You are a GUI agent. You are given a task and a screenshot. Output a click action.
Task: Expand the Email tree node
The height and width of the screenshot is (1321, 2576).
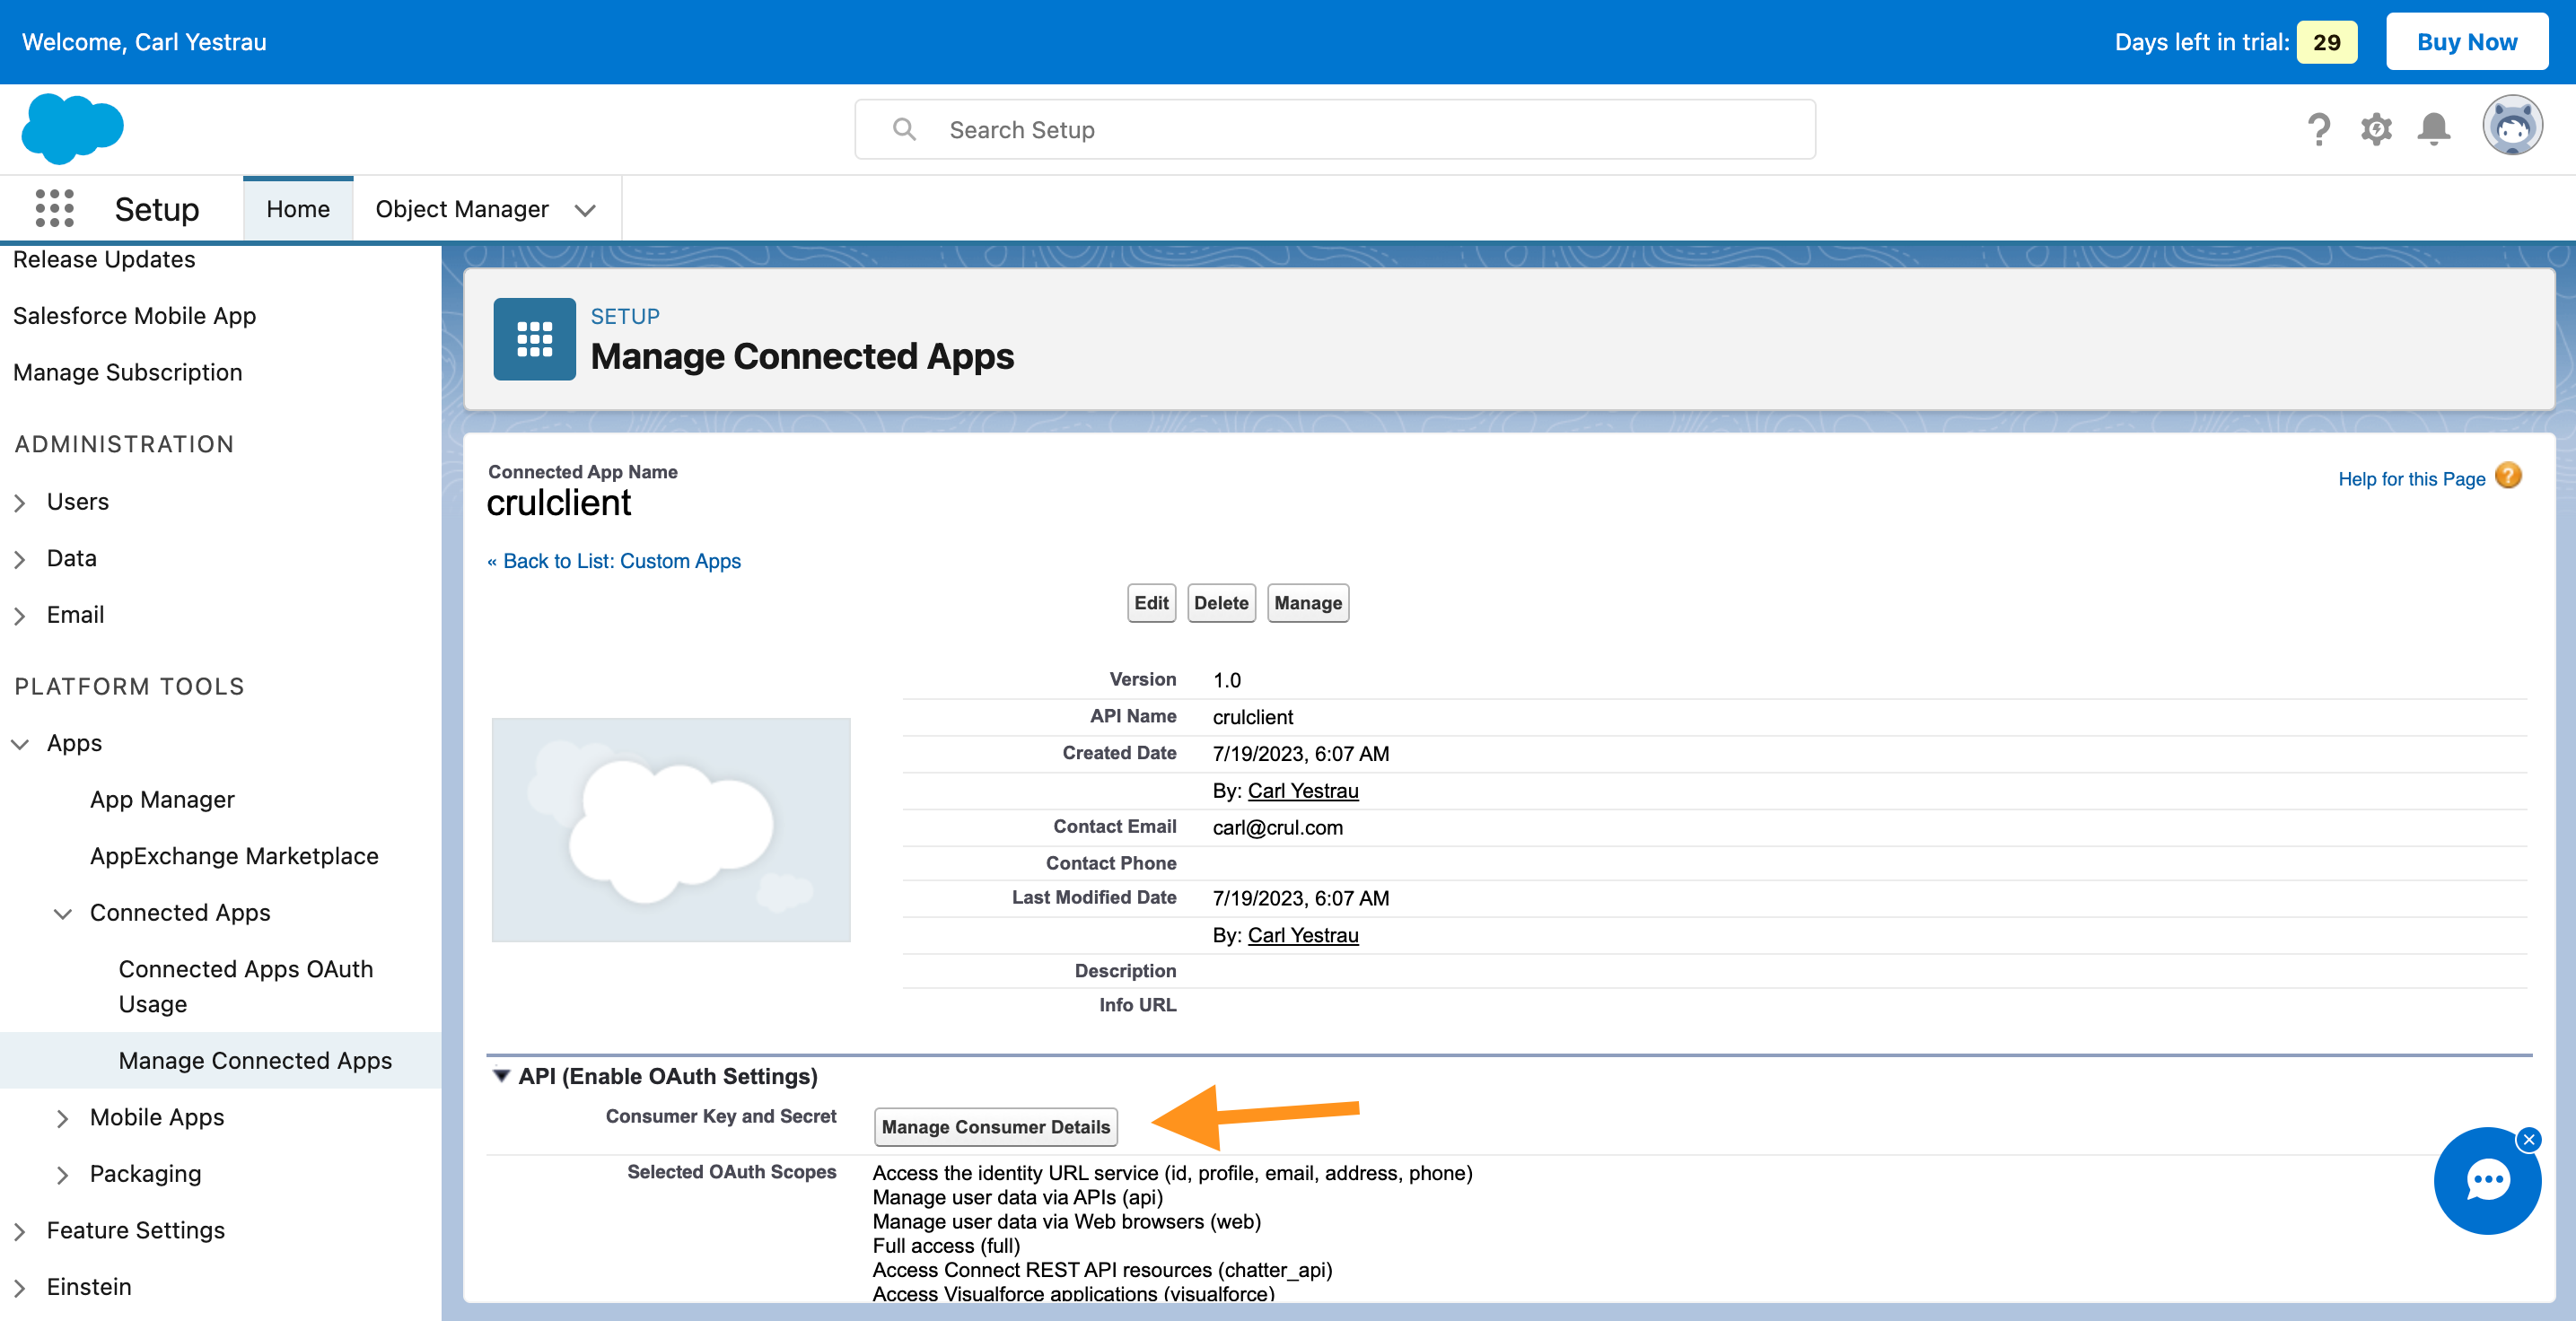(x=19, y=615)
